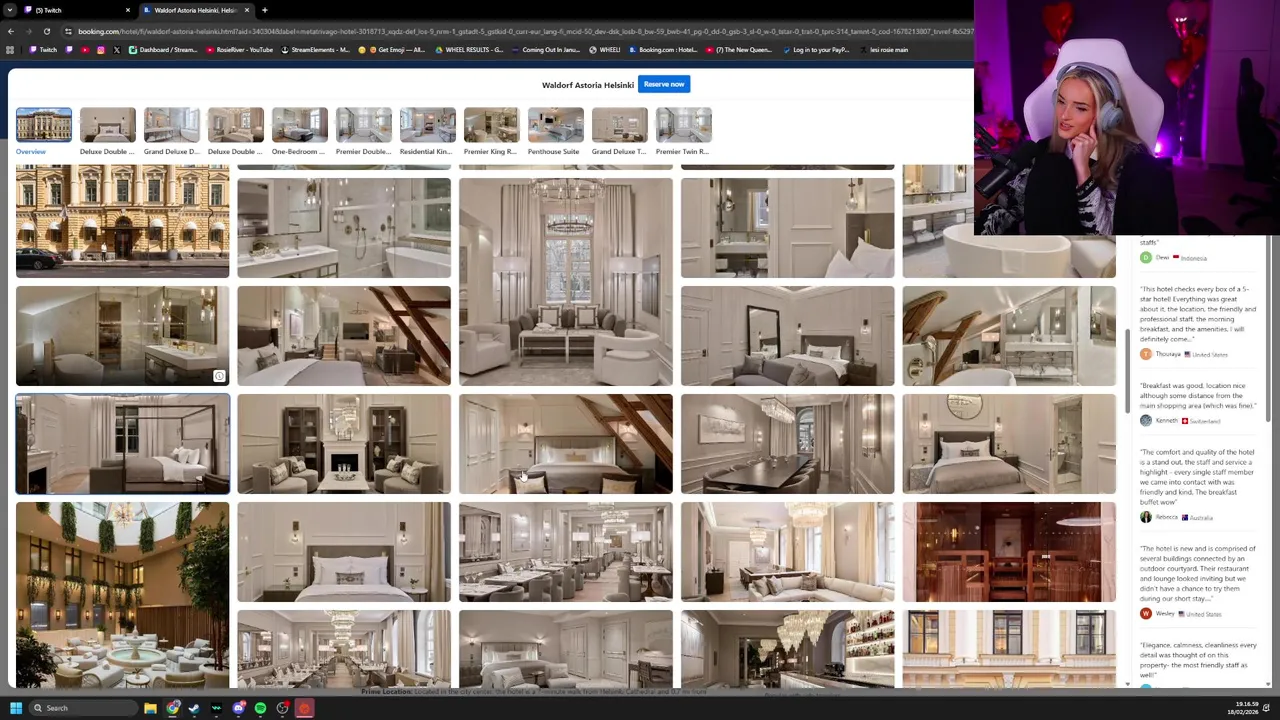The width and height of the screenshot is (1280, 720).
Task: Click reviewer Rebecca's avatar
Action: (x=1146, y=517)
